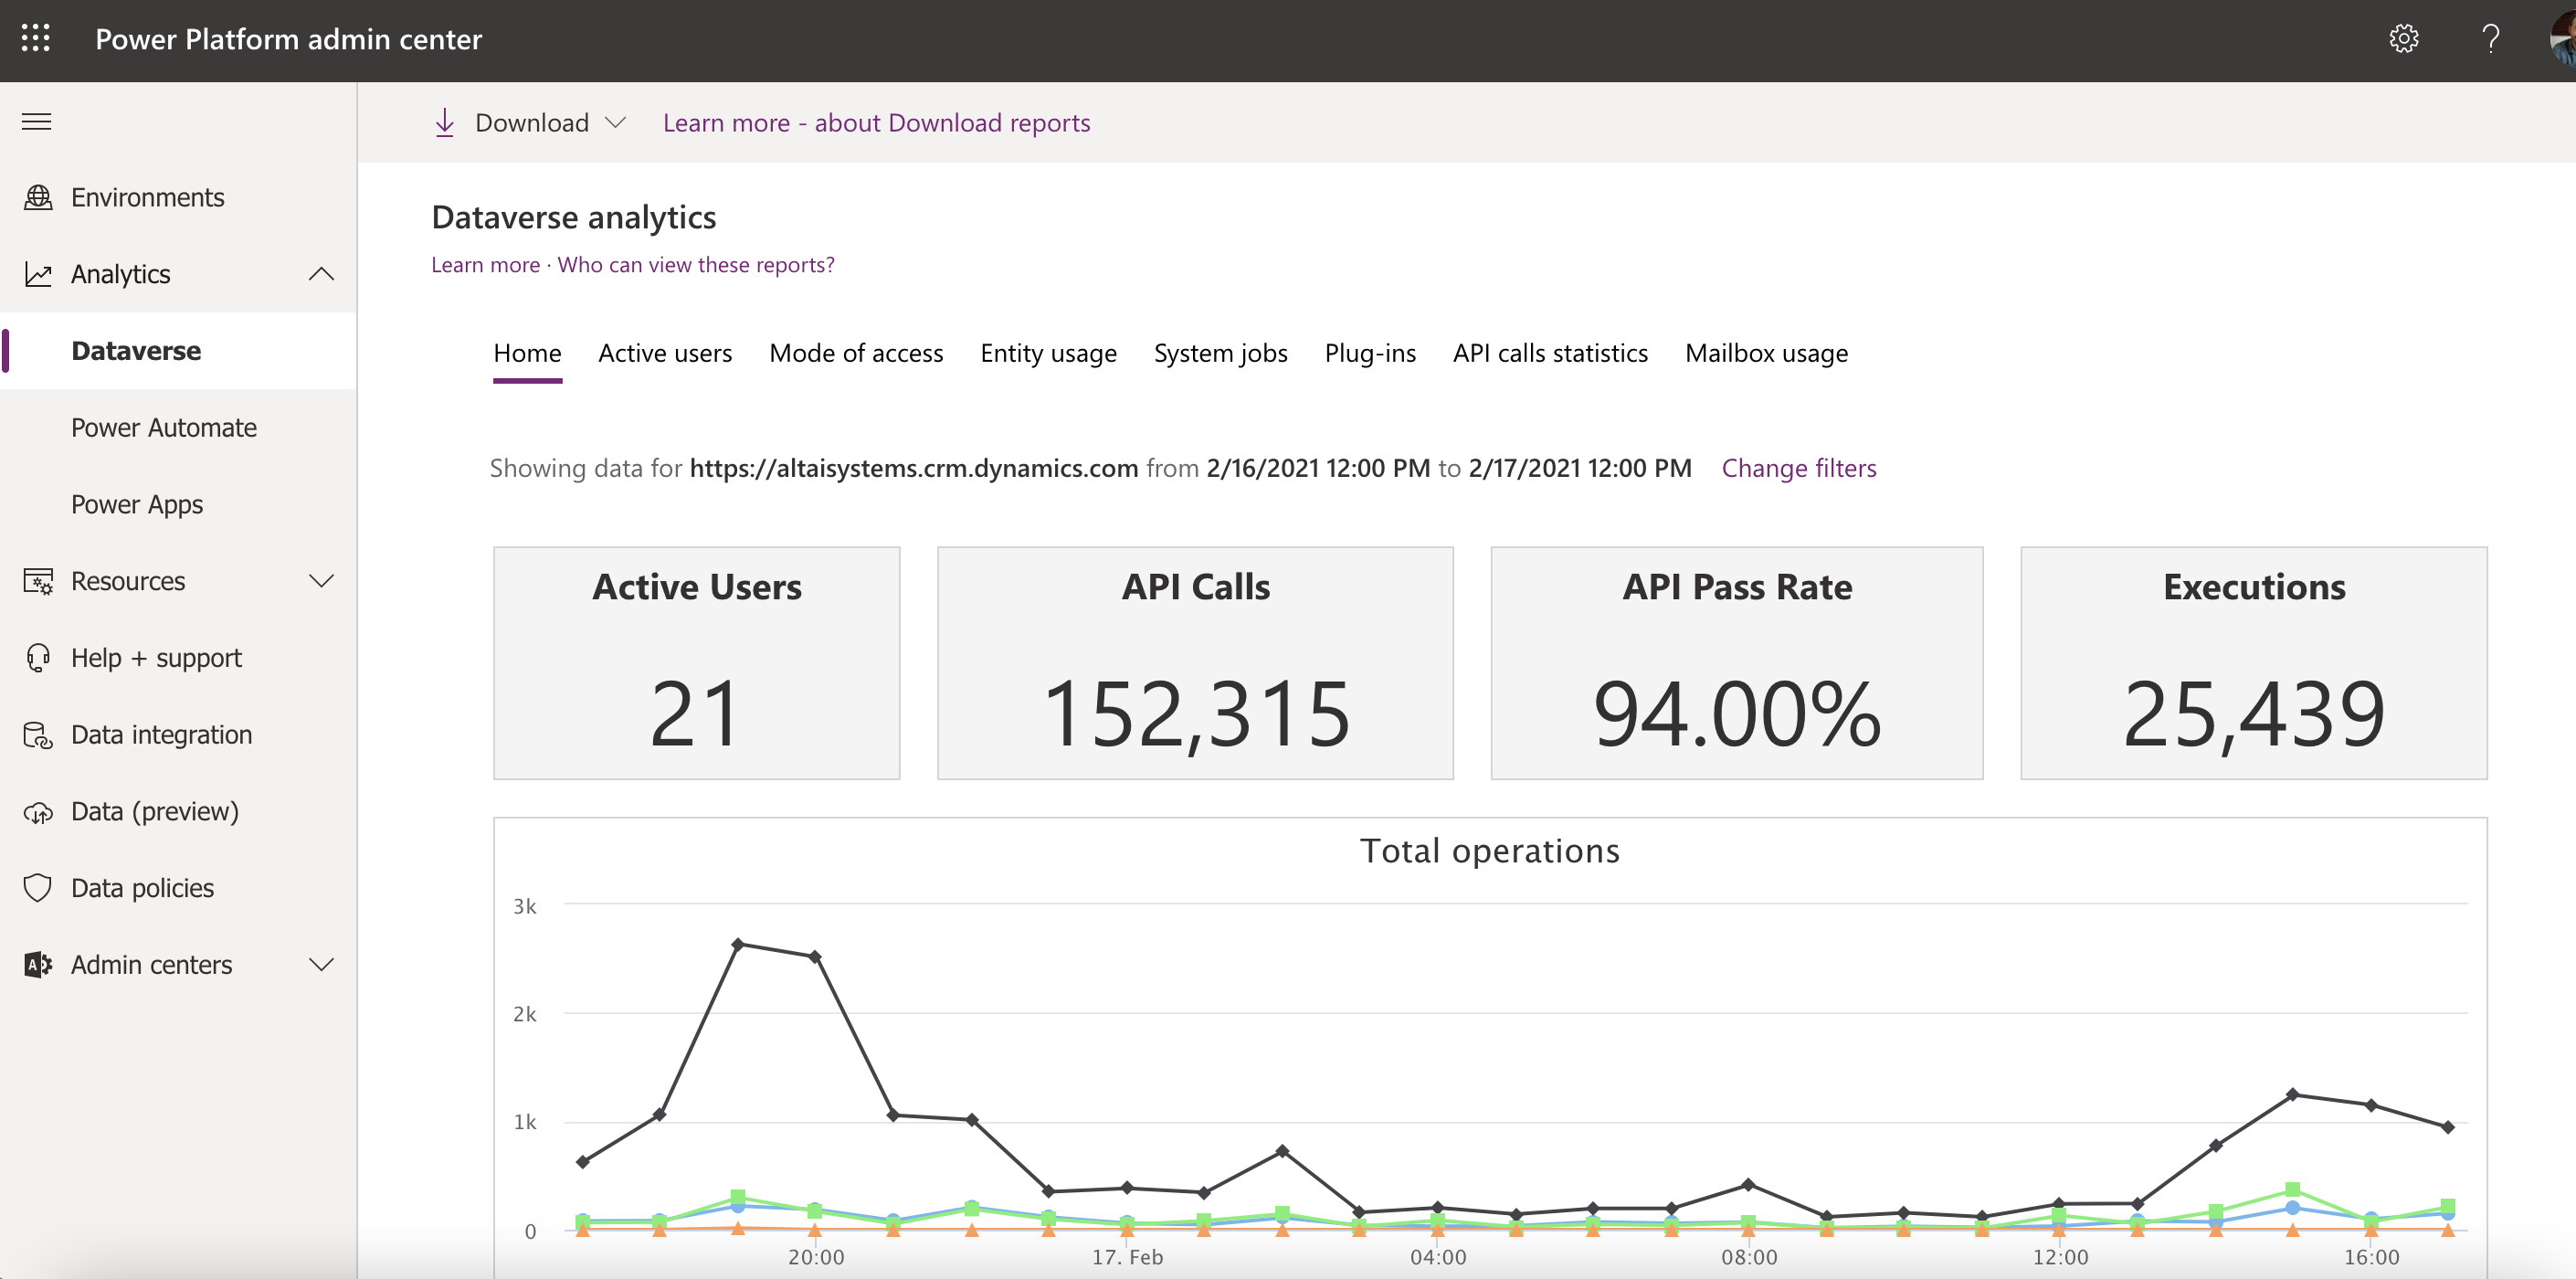Click the Environments globe icon
2576x1279 pixels.
click(x=38, y=197)
